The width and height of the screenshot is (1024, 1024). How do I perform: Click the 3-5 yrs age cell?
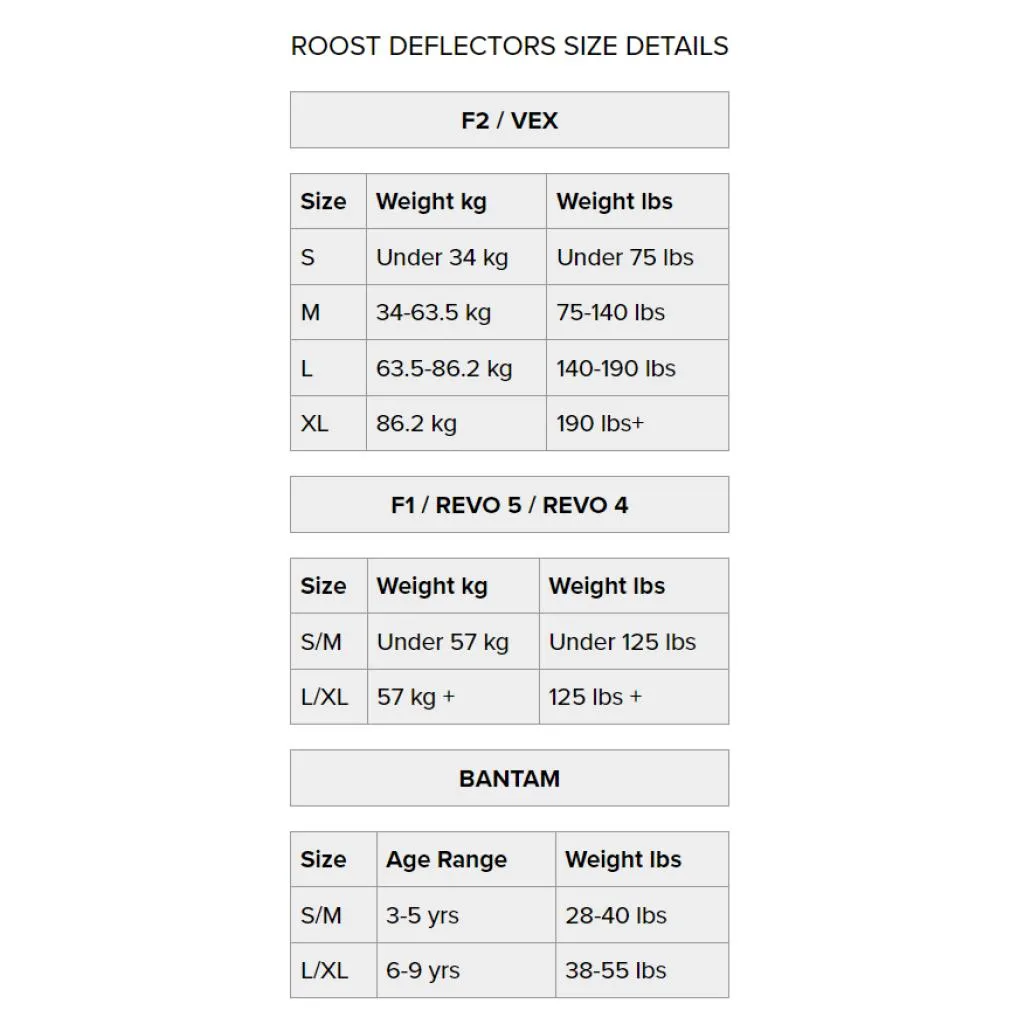click(466, 915)
